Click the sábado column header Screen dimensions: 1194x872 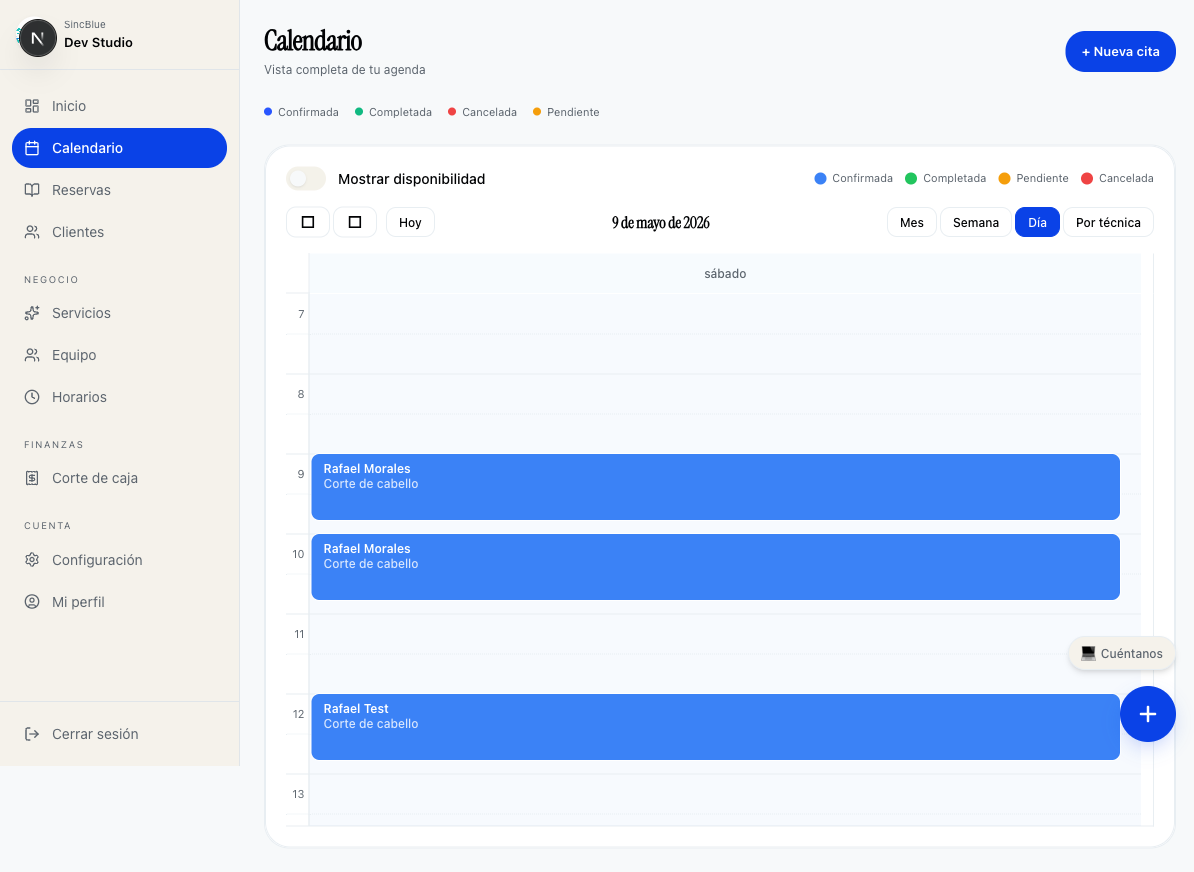725,273
